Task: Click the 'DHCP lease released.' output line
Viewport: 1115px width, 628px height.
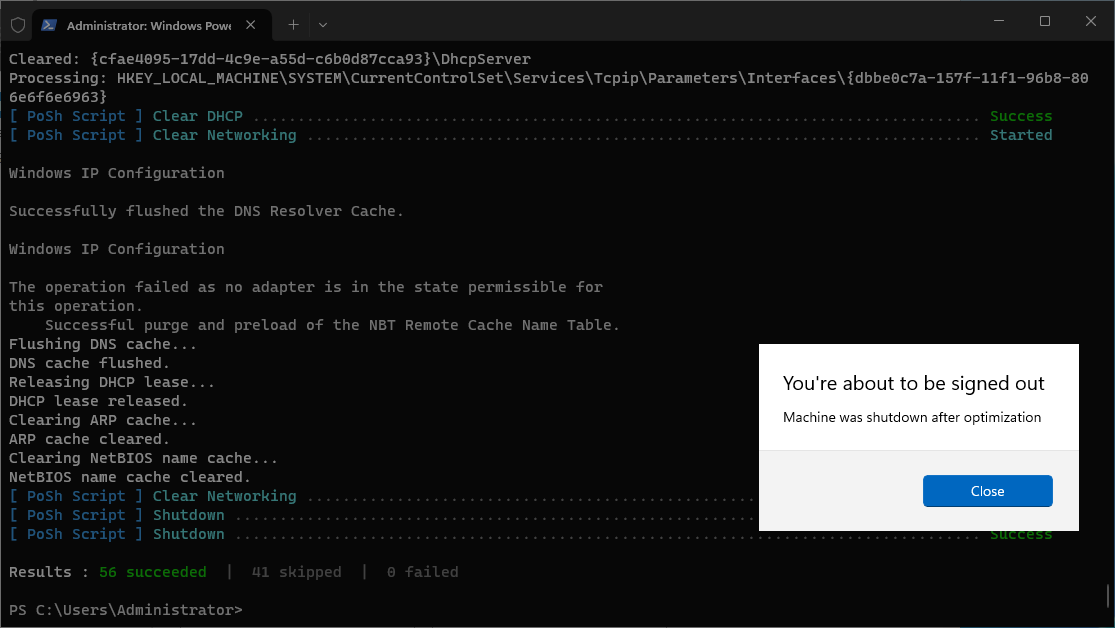Action: 98,401
